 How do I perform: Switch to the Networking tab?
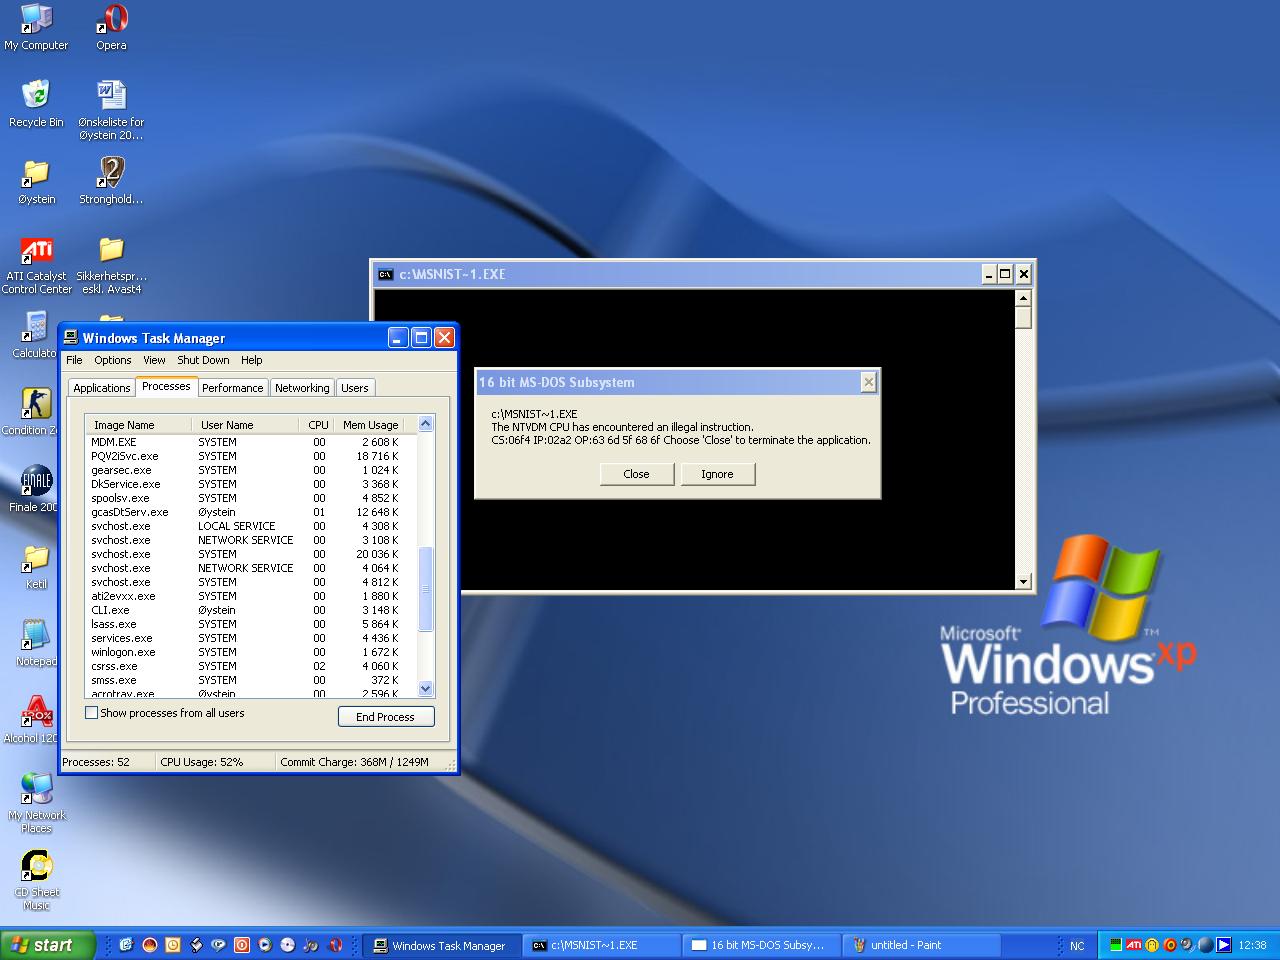tap(302, 388)
